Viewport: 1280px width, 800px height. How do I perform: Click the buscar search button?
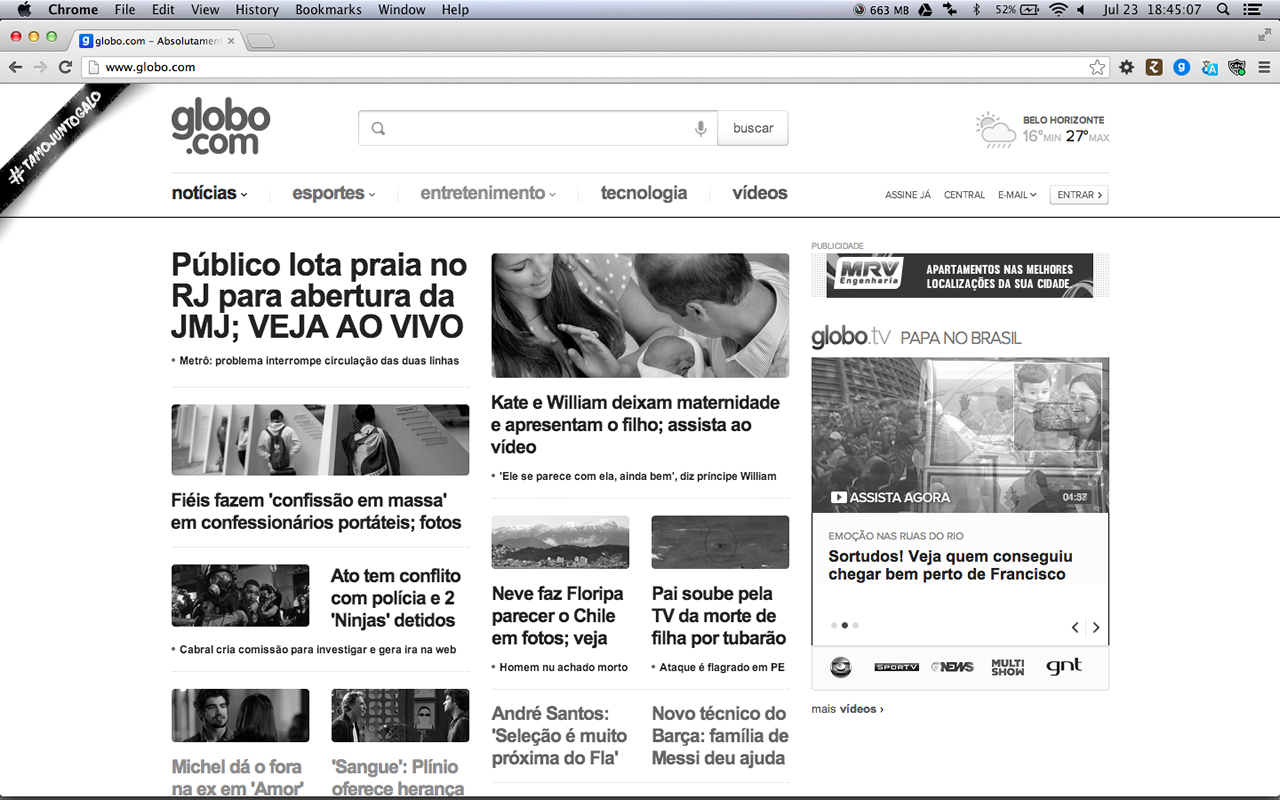pos(752,128)
